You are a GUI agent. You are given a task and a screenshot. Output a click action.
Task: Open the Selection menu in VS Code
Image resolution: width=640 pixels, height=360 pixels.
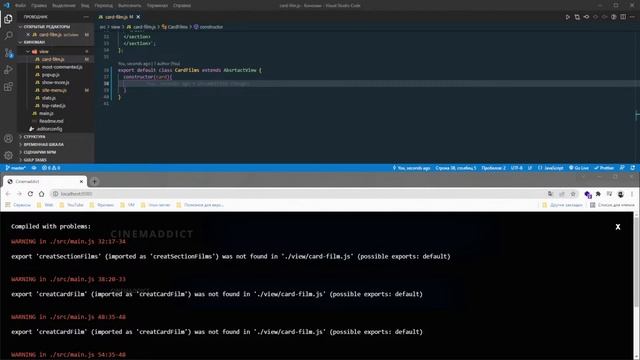tap(64, 6)
